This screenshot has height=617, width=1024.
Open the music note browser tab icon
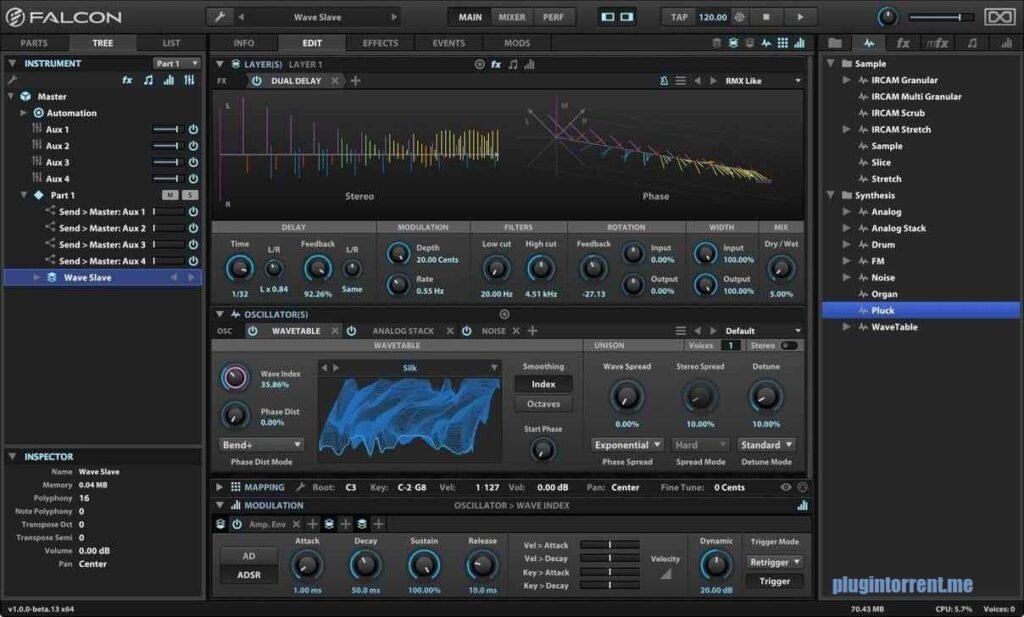972,43
